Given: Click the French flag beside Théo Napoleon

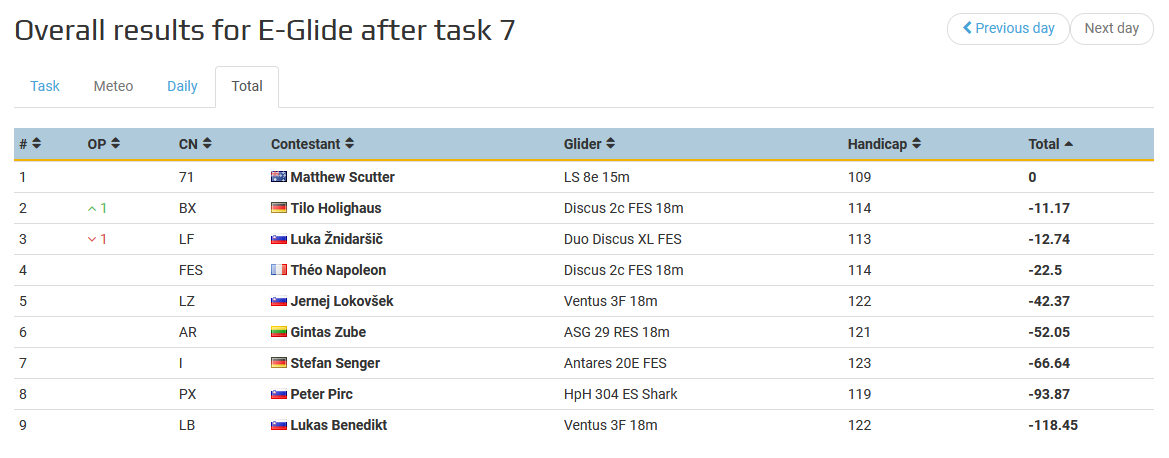Looking at the screenshot, I should click(279, 270).
